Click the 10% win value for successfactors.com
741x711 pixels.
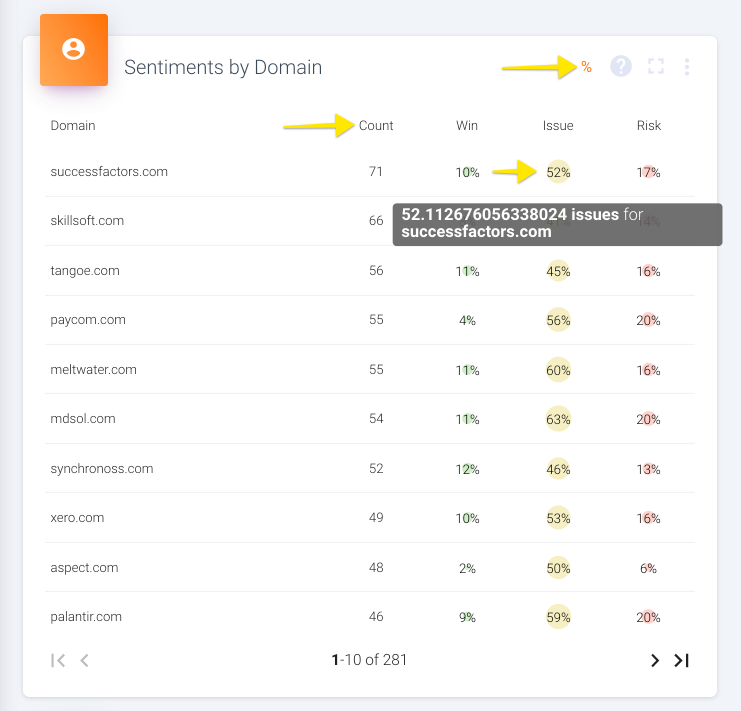pyautogui.click(x=467, y=172)
